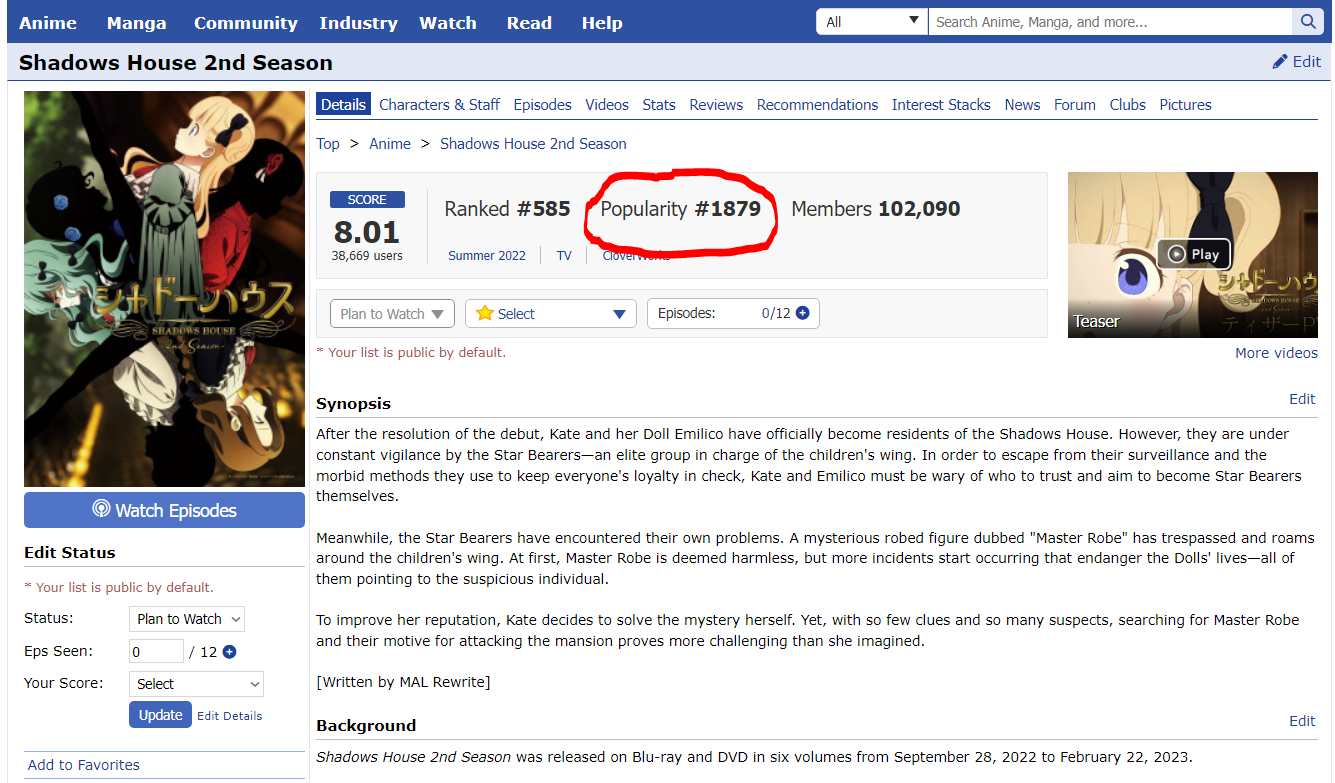1335x783 pixels.
Task: Click the Add to Favorites link
Action: 84,765
